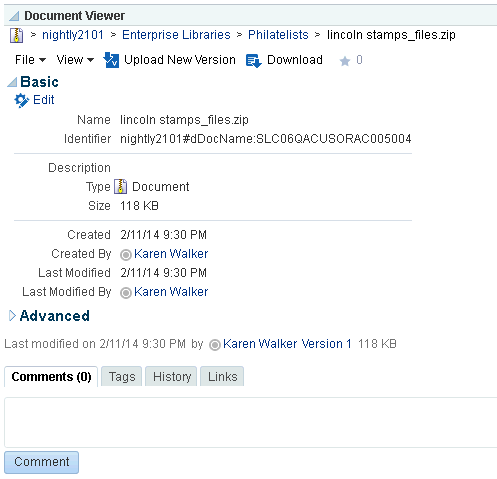Collapse the Document Viewer panel

(x=14, y=16)
